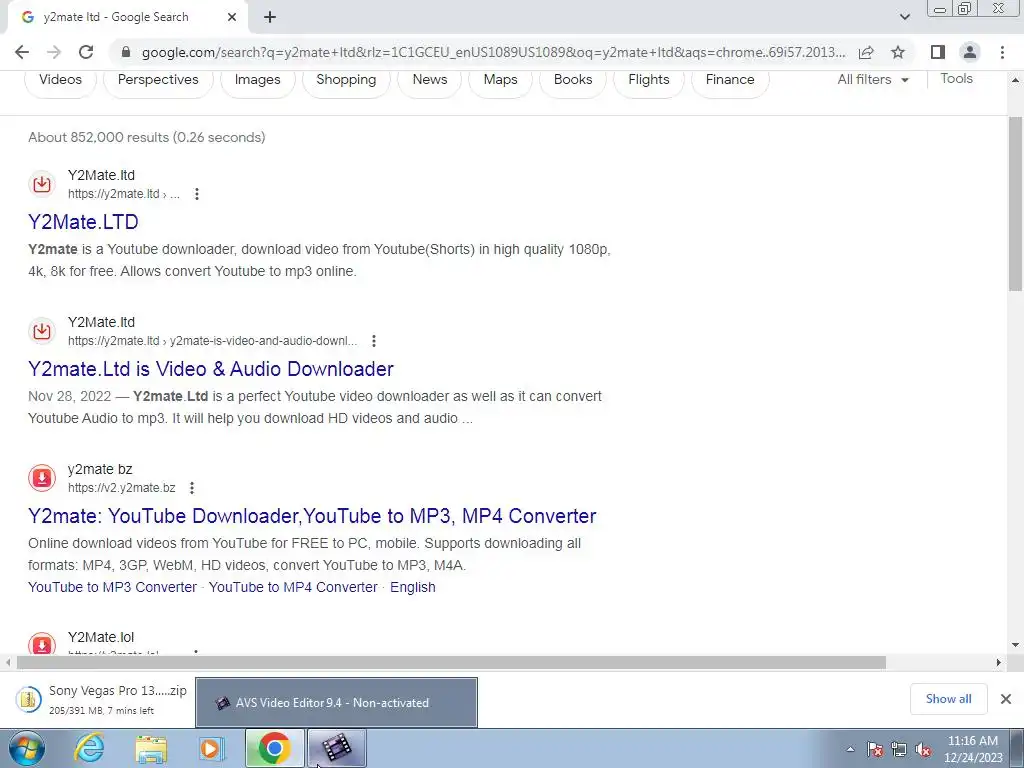
Task: Open the network tray icon
Action: point(899,750)
